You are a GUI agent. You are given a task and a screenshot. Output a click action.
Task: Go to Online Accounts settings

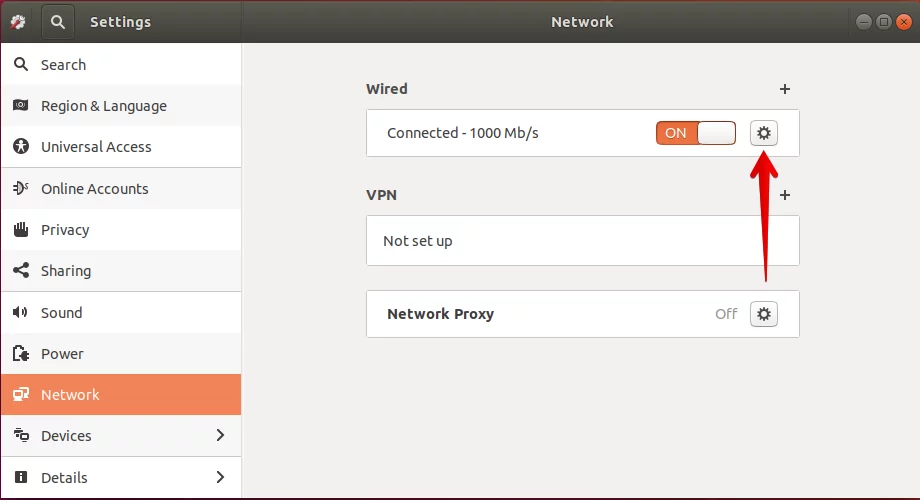(121, 188)
